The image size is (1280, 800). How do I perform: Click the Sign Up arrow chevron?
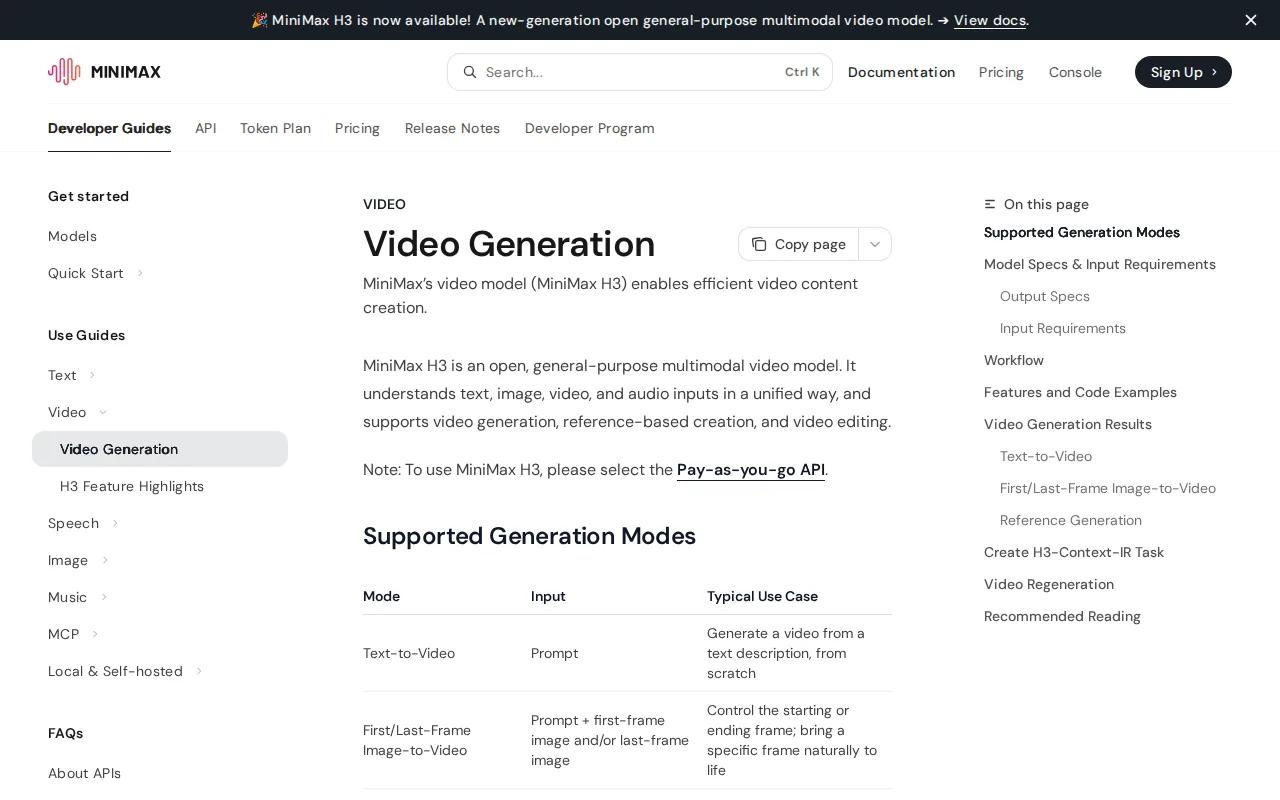click(1214, 72)
